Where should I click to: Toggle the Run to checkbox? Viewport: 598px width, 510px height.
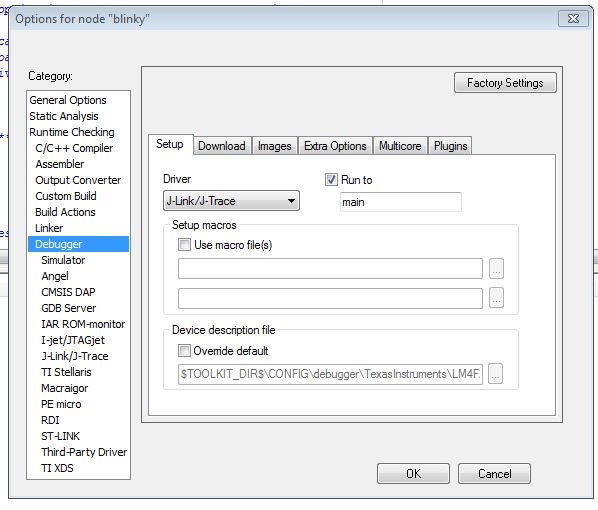click(331, 179)
